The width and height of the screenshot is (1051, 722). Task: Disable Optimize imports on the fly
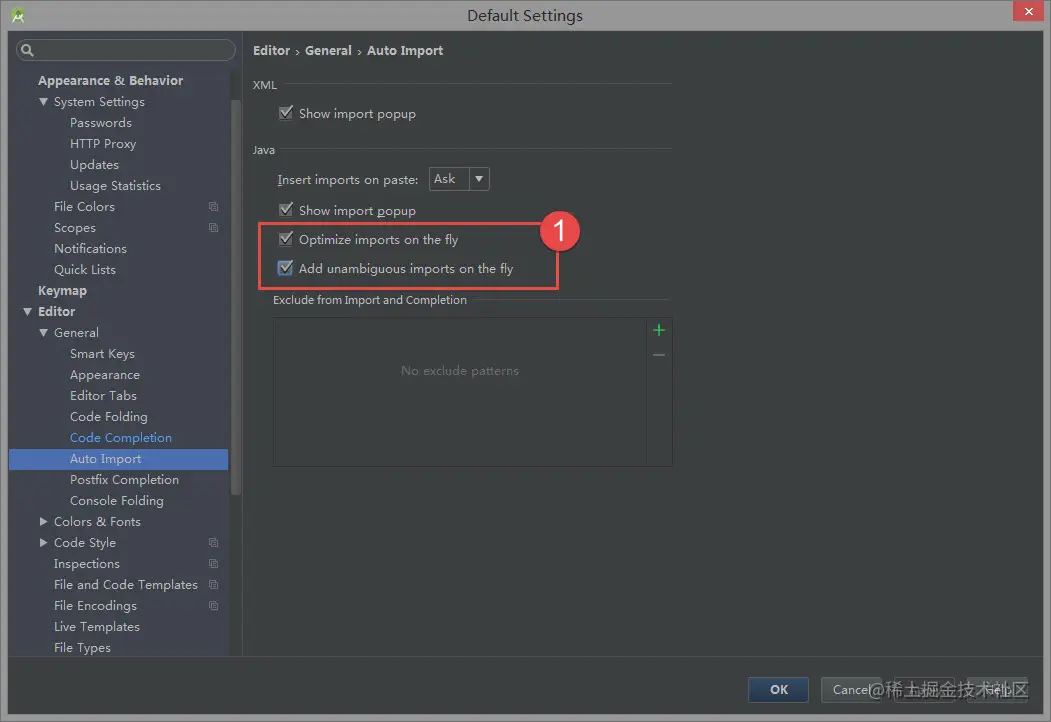pos(286,239)
